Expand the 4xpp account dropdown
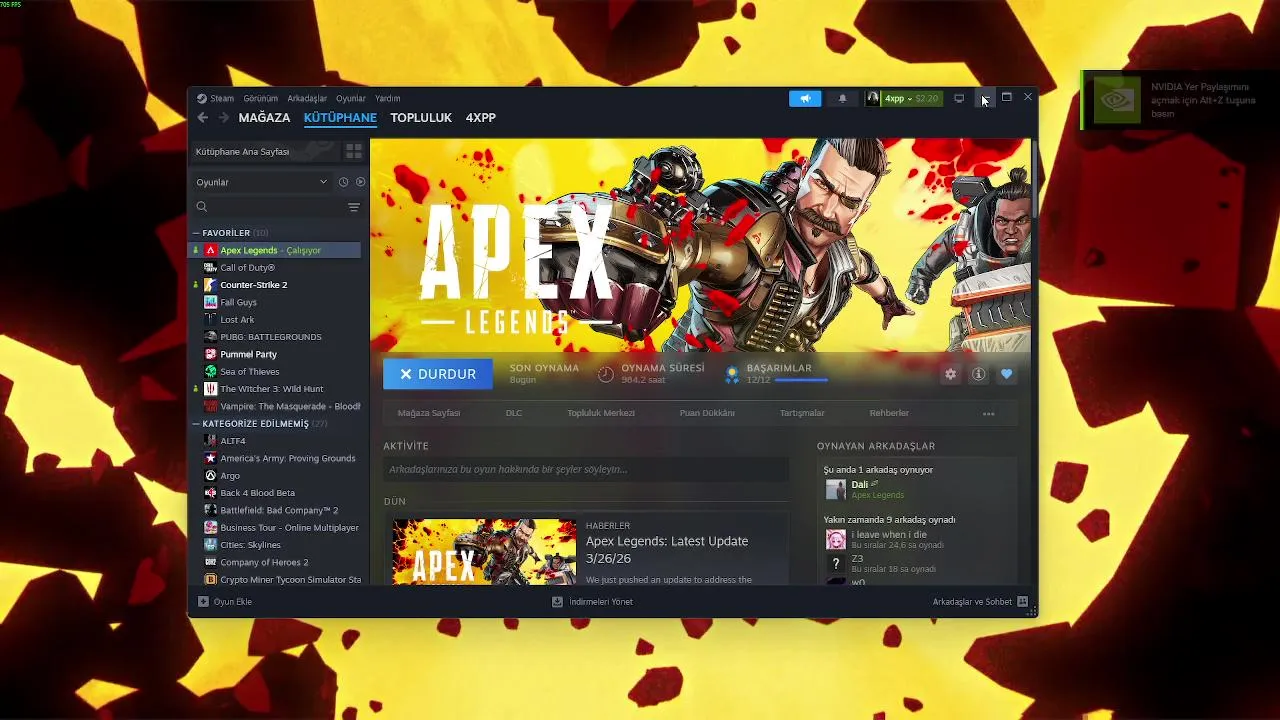 pyautogui.click(x=903, y=98)
